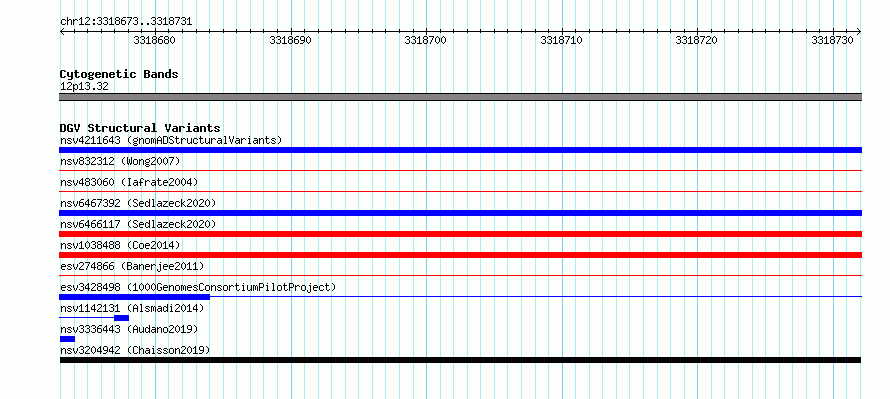This screenshot has height=399, width=890.
Task: Click ruler position 3318680
Action: coord(155,40)
